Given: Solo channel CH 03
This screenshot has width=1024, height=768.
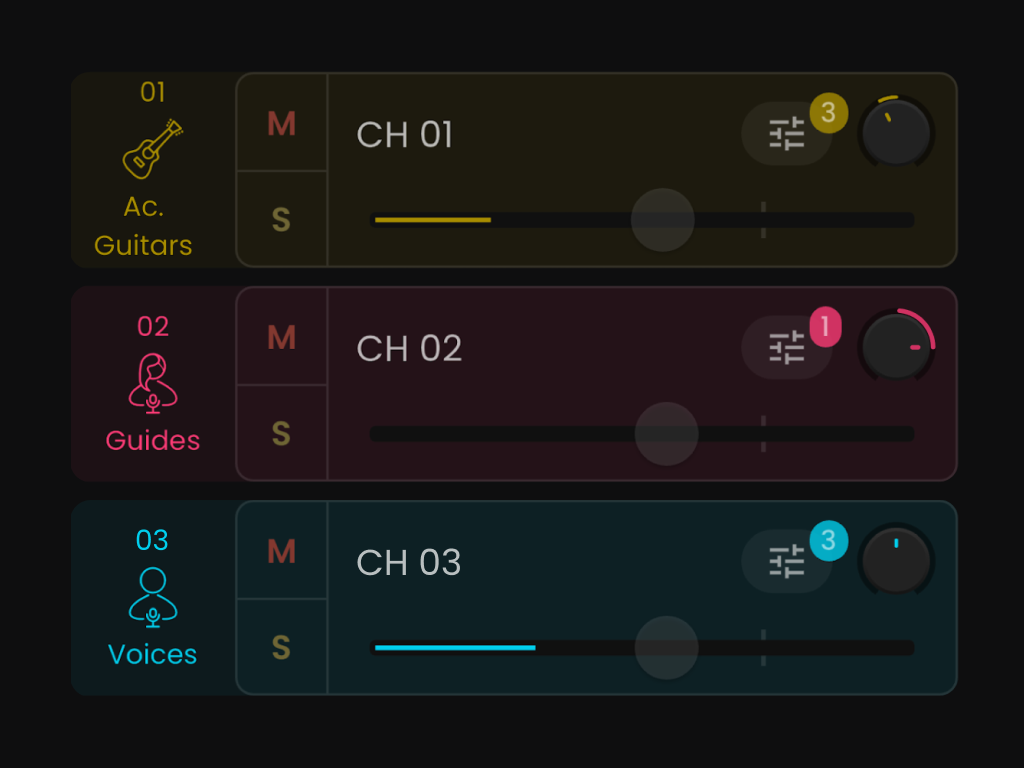Looking at the screenshot, I should pos(282,647).
